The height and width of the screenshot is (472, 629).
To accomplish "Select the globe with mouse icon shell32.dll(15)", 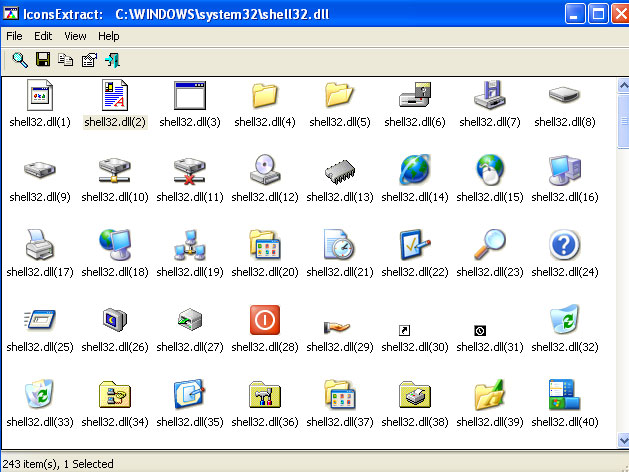I will [490, 170].
